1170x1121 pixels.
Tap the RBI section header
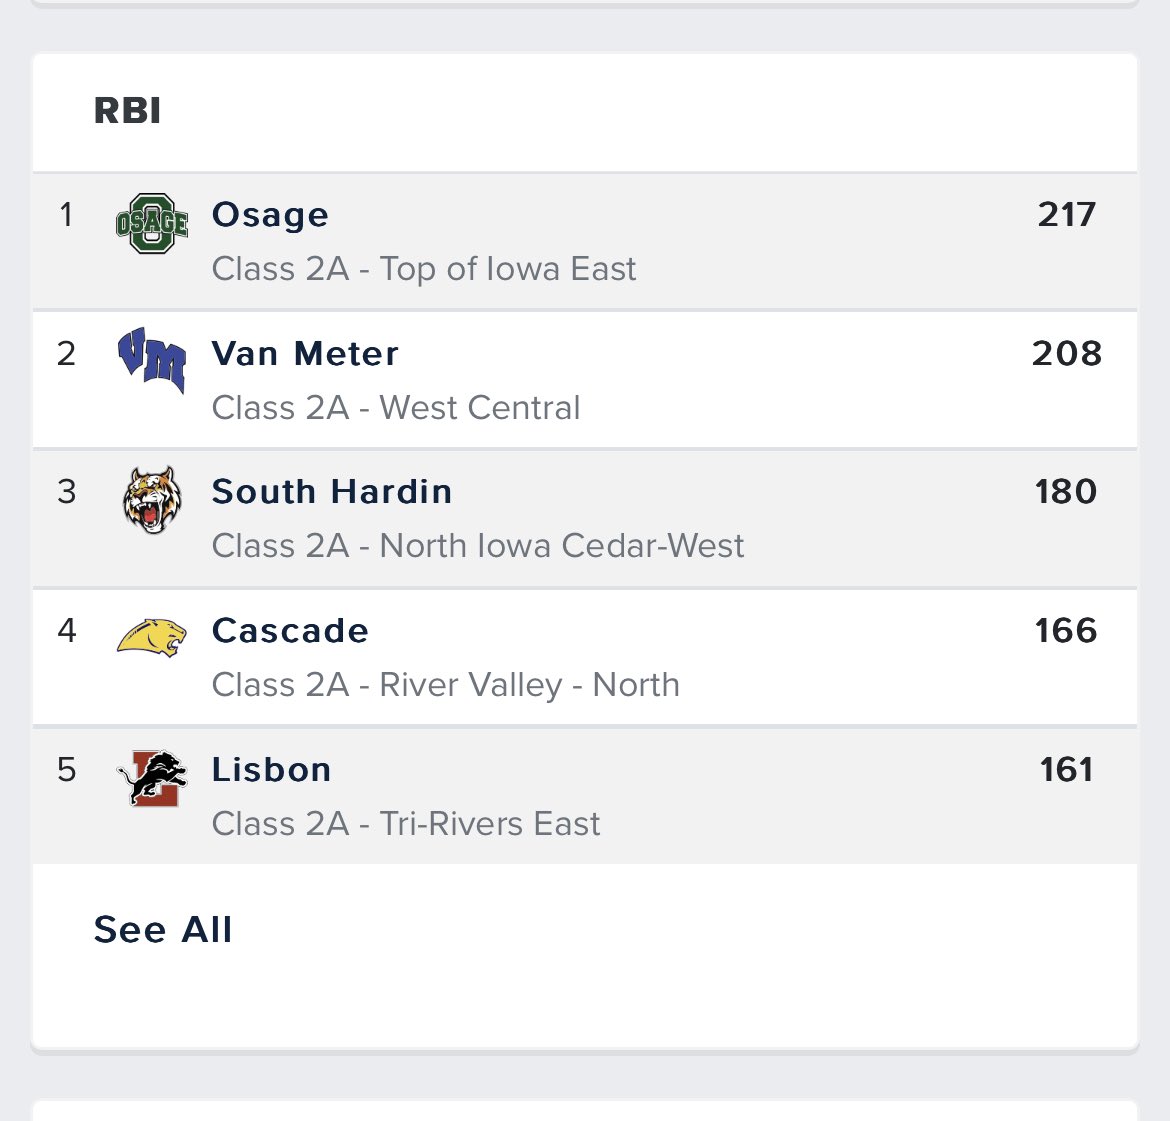pos(128,111)
